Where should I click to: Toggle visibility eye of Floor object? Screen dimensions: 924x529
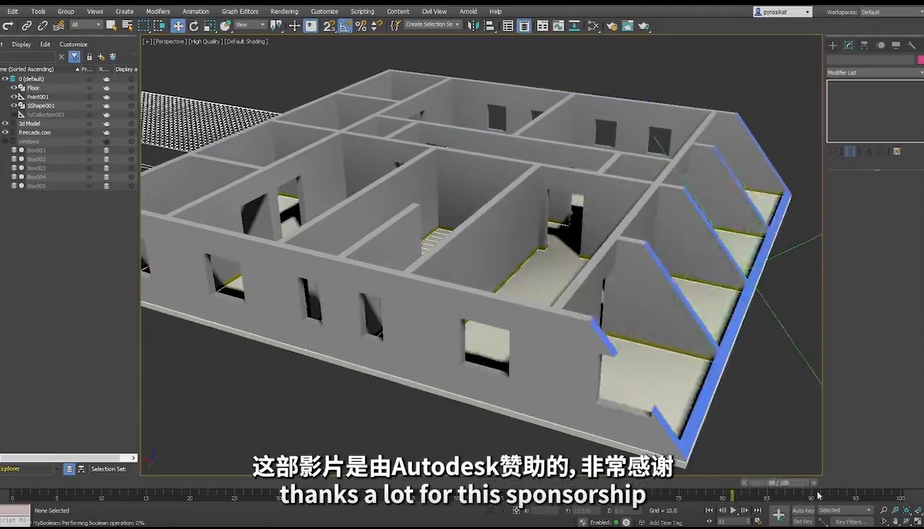14,88
